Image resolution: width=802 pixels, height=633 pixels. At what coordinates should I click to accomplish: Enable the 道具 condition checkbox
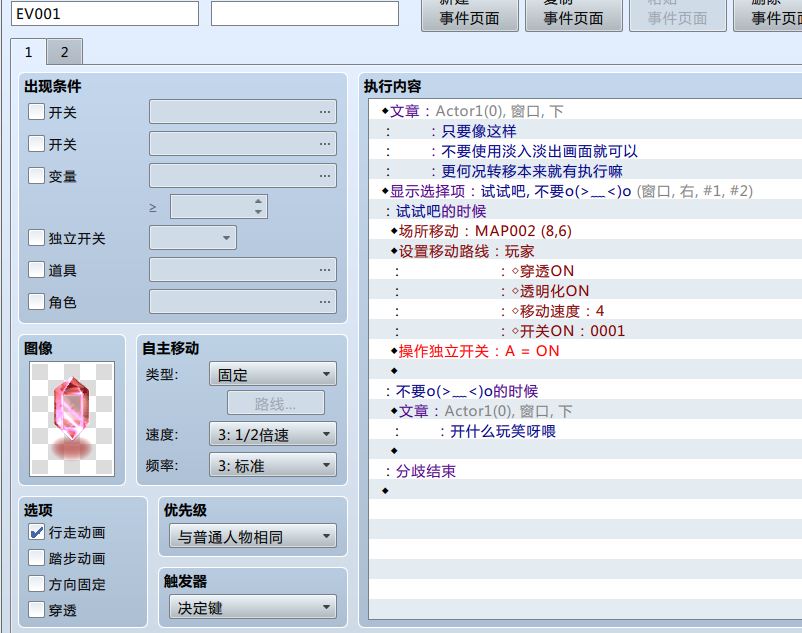(x=36, y=269)
